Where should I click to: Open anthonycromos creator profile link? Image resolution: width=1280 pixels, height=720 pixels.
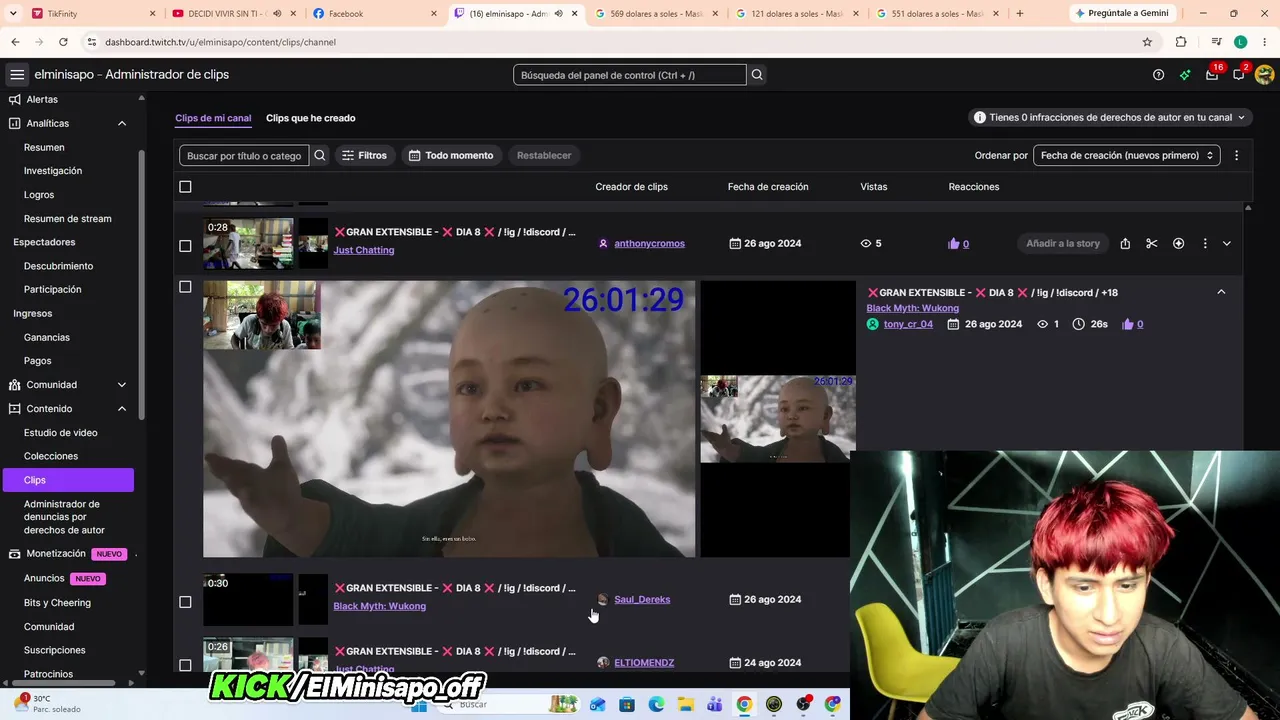(x=649, y=244)
